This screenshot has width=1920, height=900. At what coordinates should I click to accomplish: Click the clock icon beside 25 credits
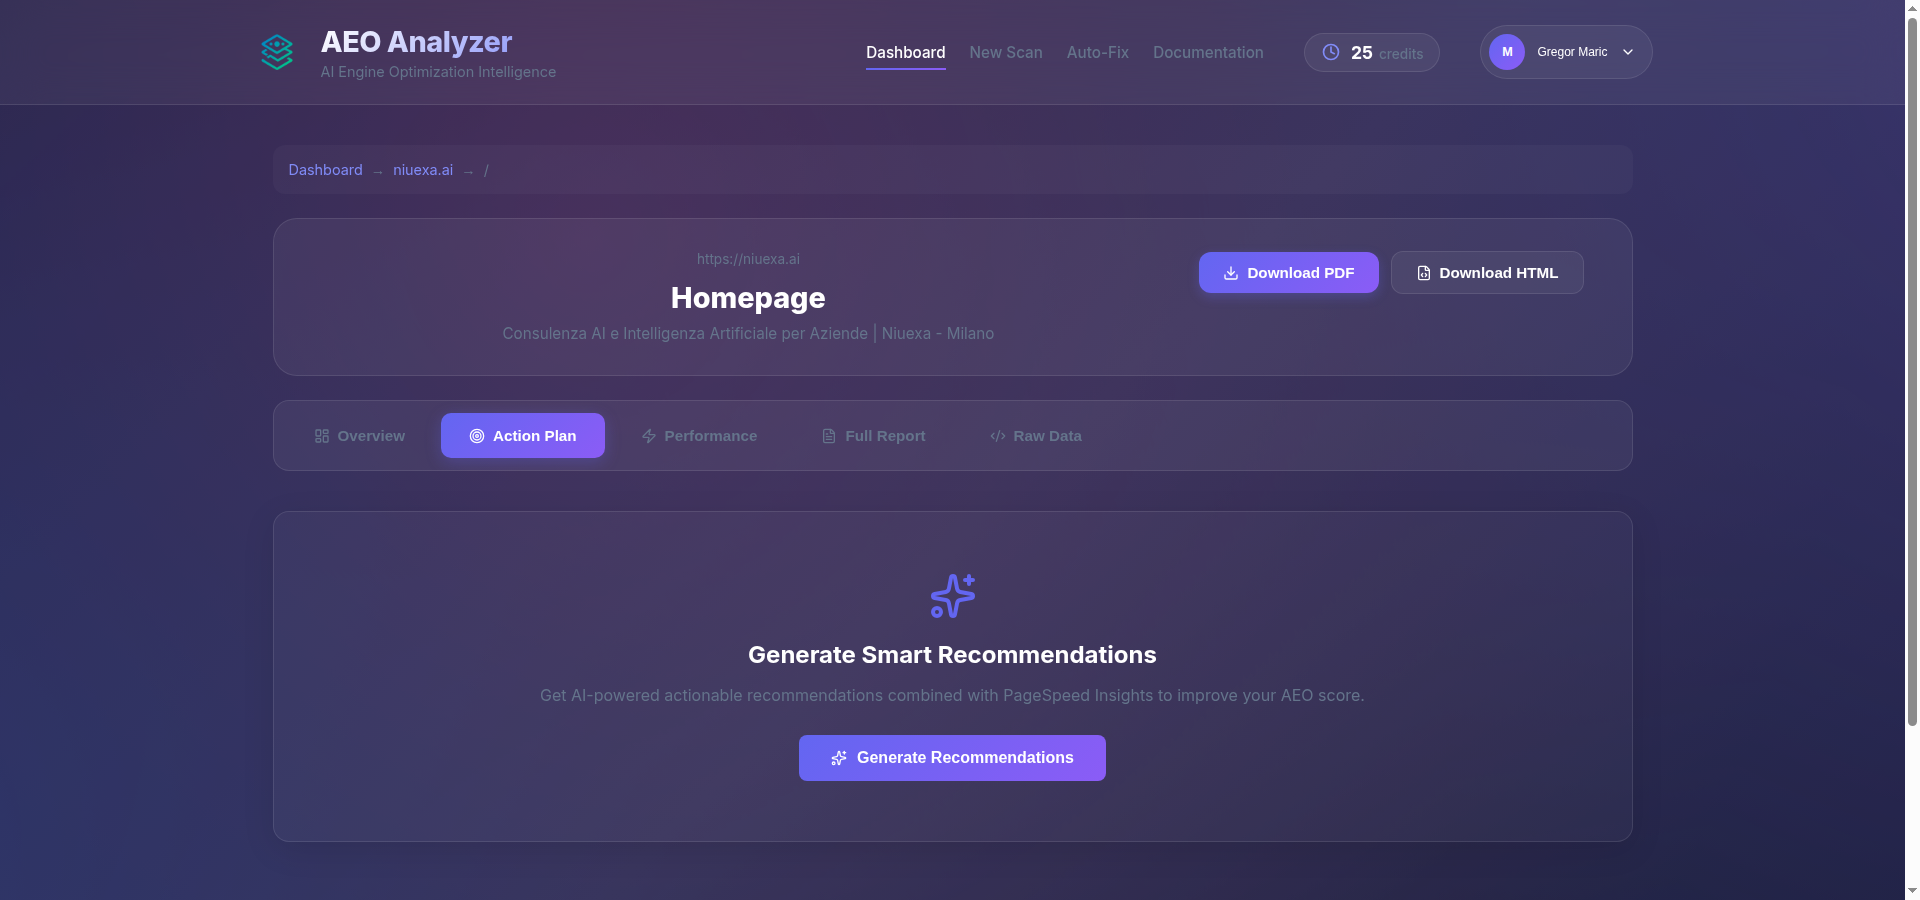coord(1331,52)
